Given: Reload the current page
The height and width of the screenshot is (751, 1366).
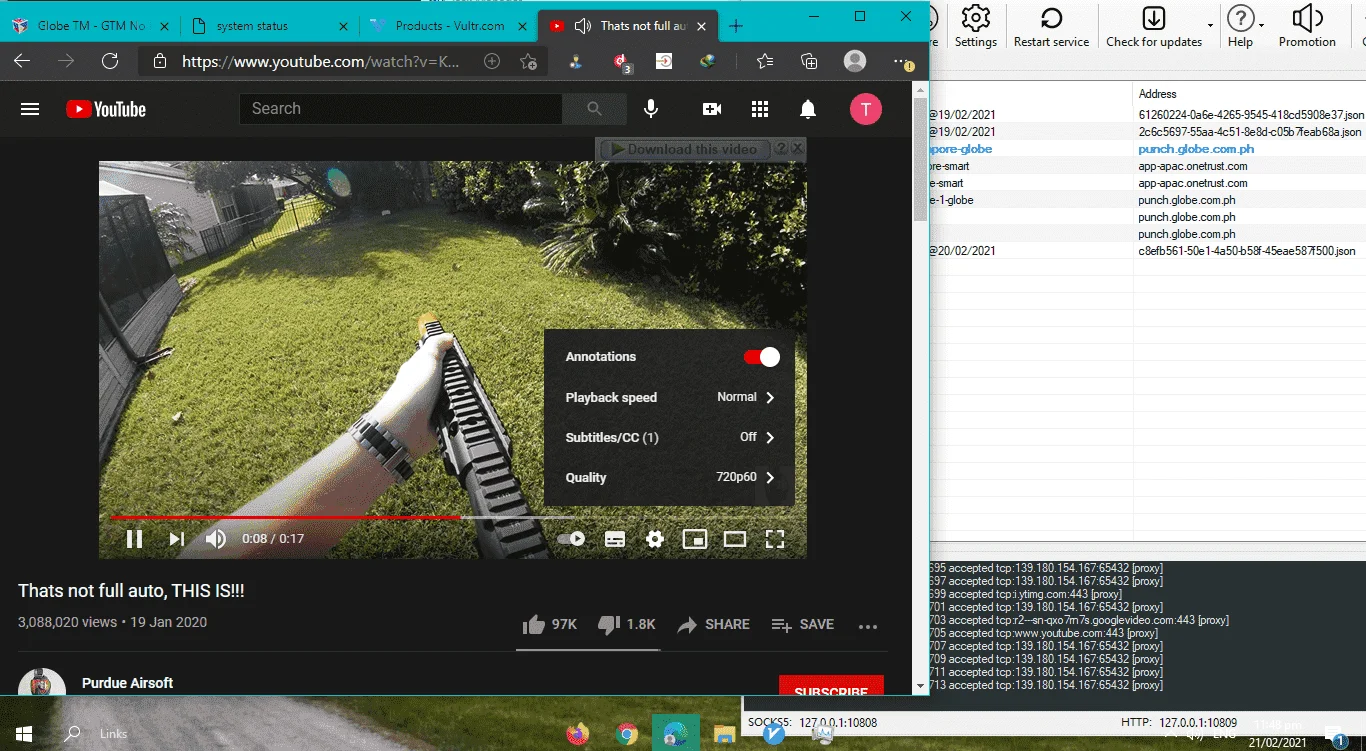Looking at the screenshot, I should pos(110,61).
